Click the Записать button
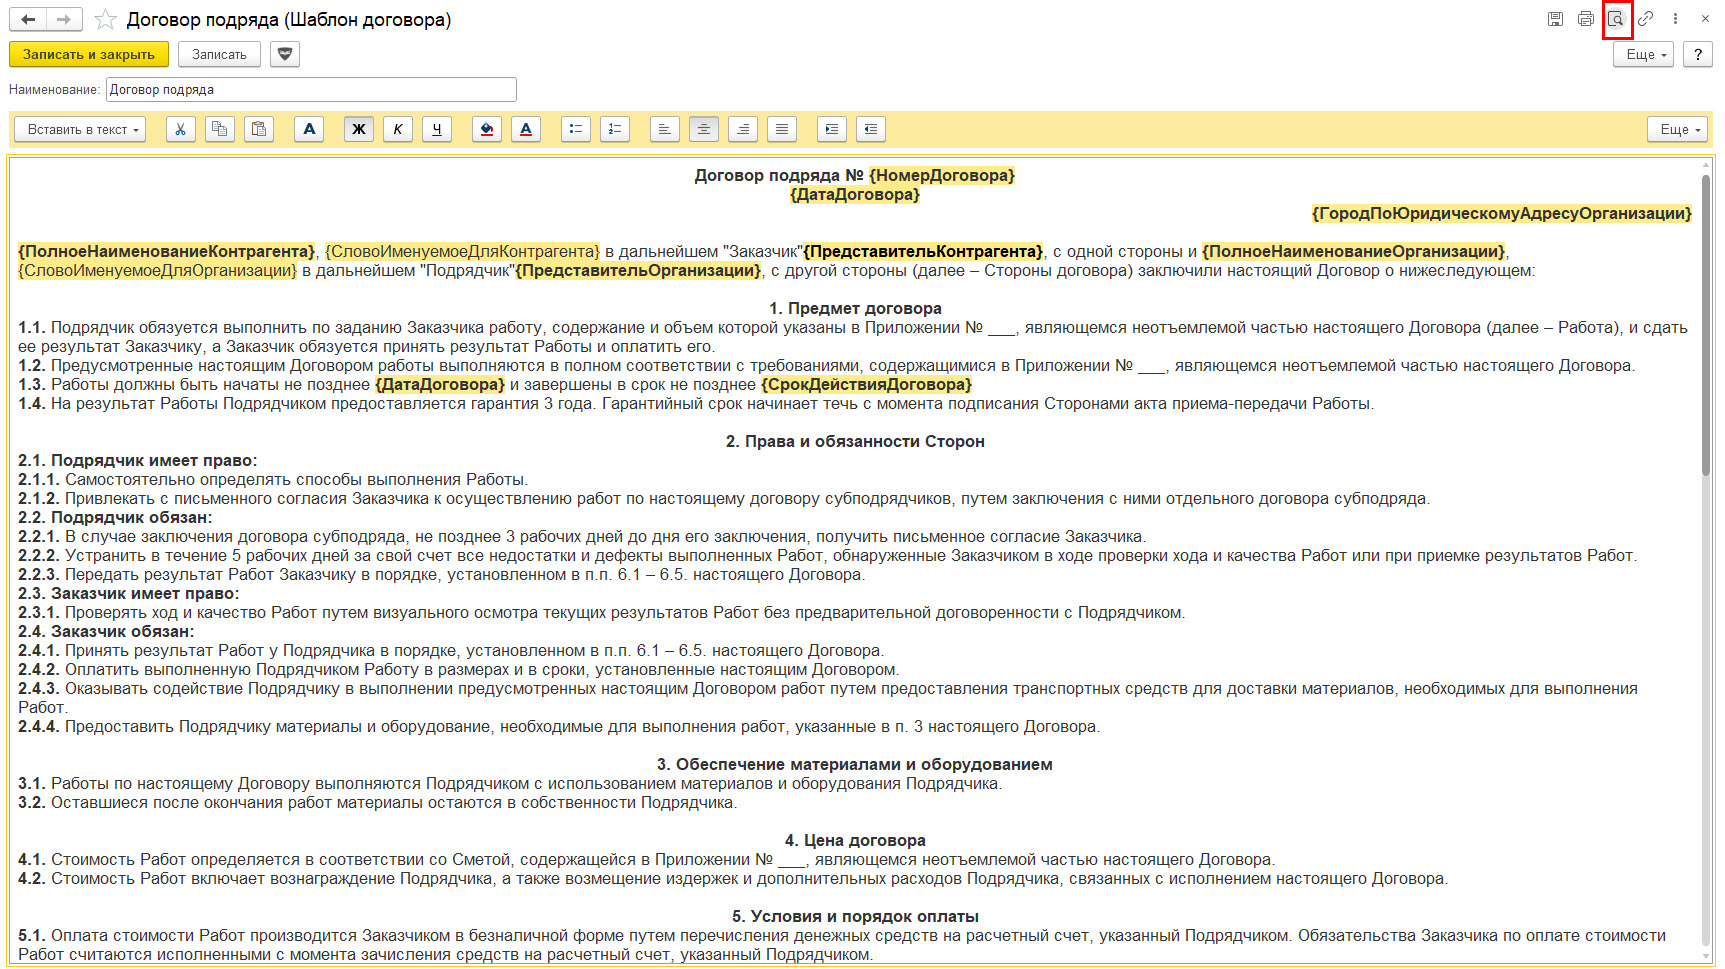This screenshot has height=969, width=1725. point(219,54)
